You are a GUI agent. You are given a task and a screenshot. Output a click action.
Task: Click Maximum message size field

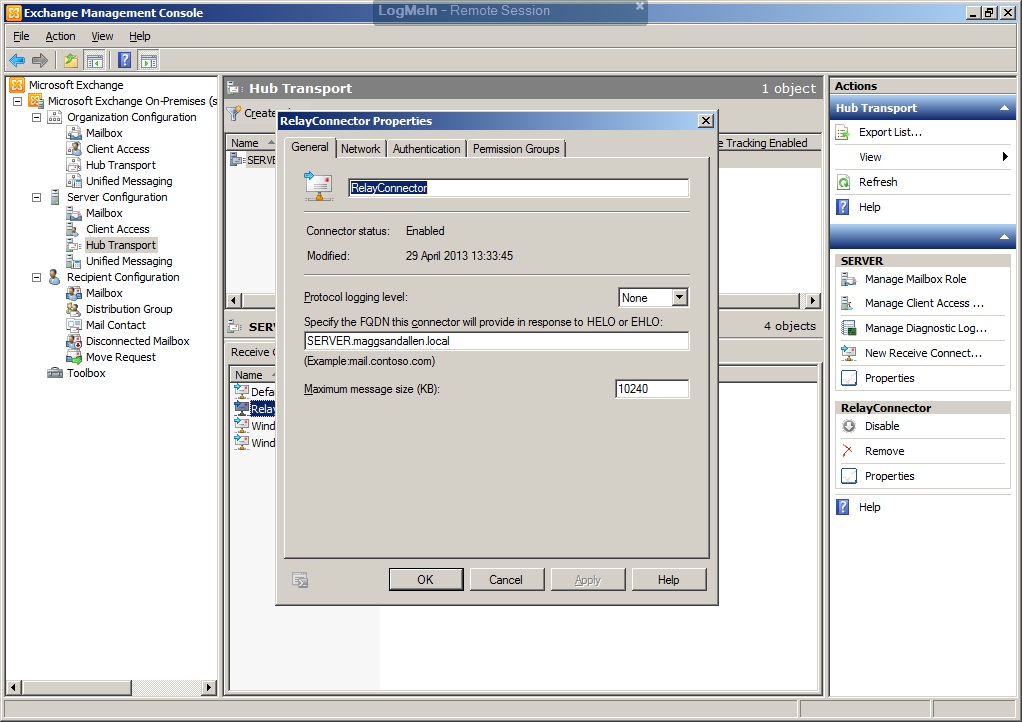(652, 389)
